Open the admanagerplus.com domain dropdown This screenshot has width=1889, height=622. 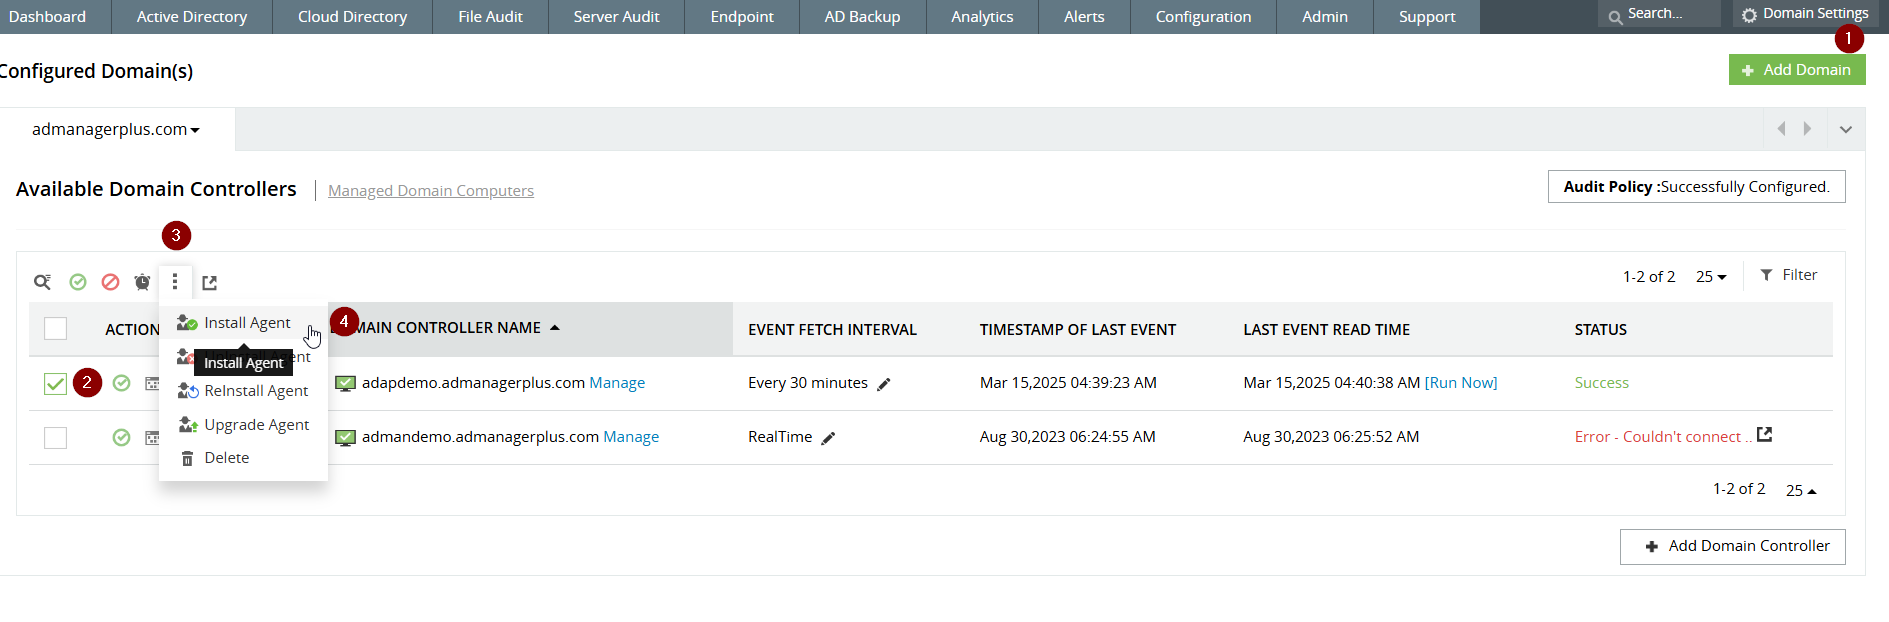115,130
